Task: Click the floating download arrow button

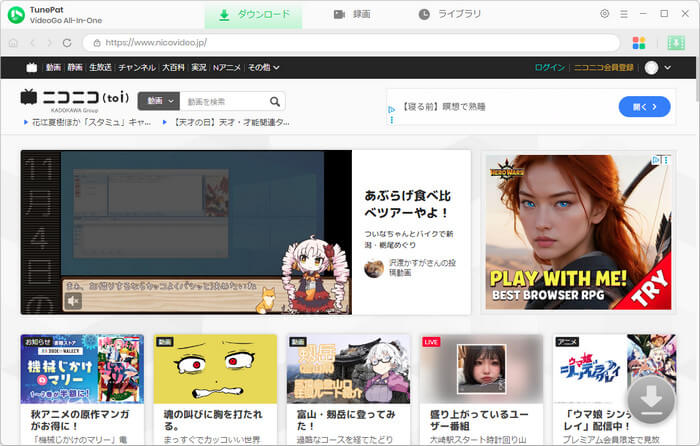Action: [651, 399]
